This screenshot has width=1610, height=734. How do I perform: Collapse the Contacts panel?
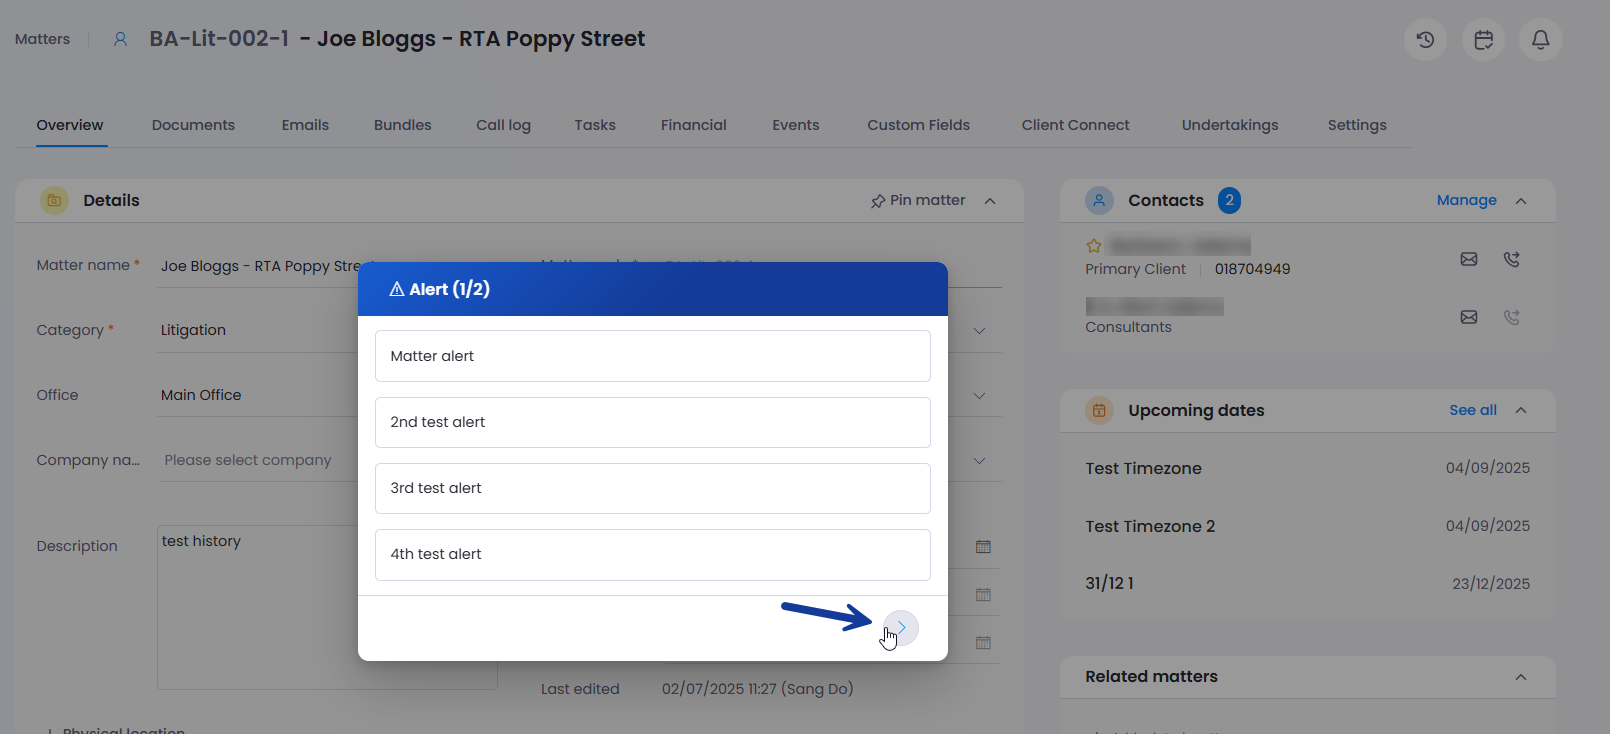click(1521, 201)
